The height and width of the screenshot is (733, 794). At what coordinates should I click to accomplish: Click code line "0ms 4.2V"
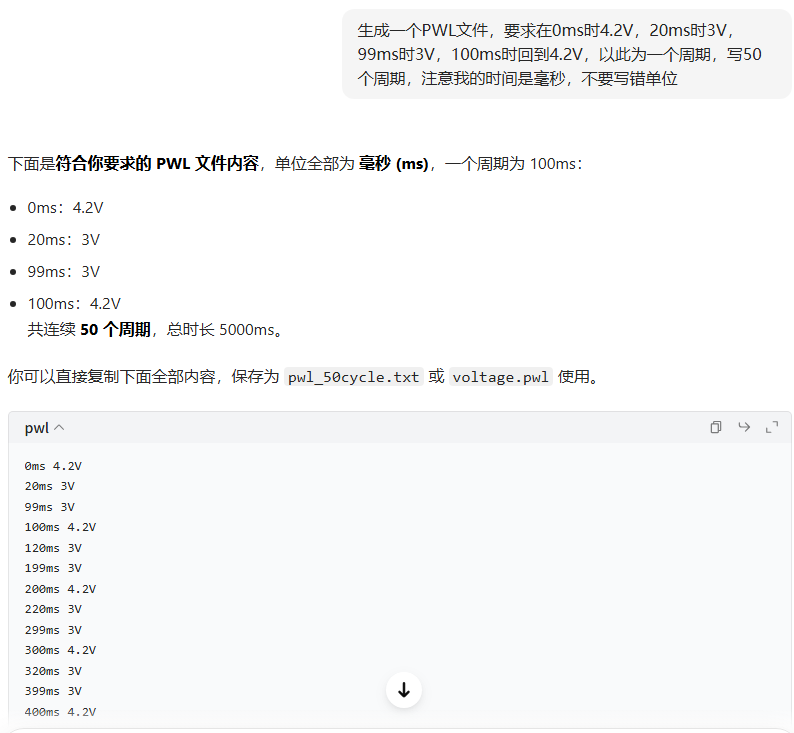[53, 466]
